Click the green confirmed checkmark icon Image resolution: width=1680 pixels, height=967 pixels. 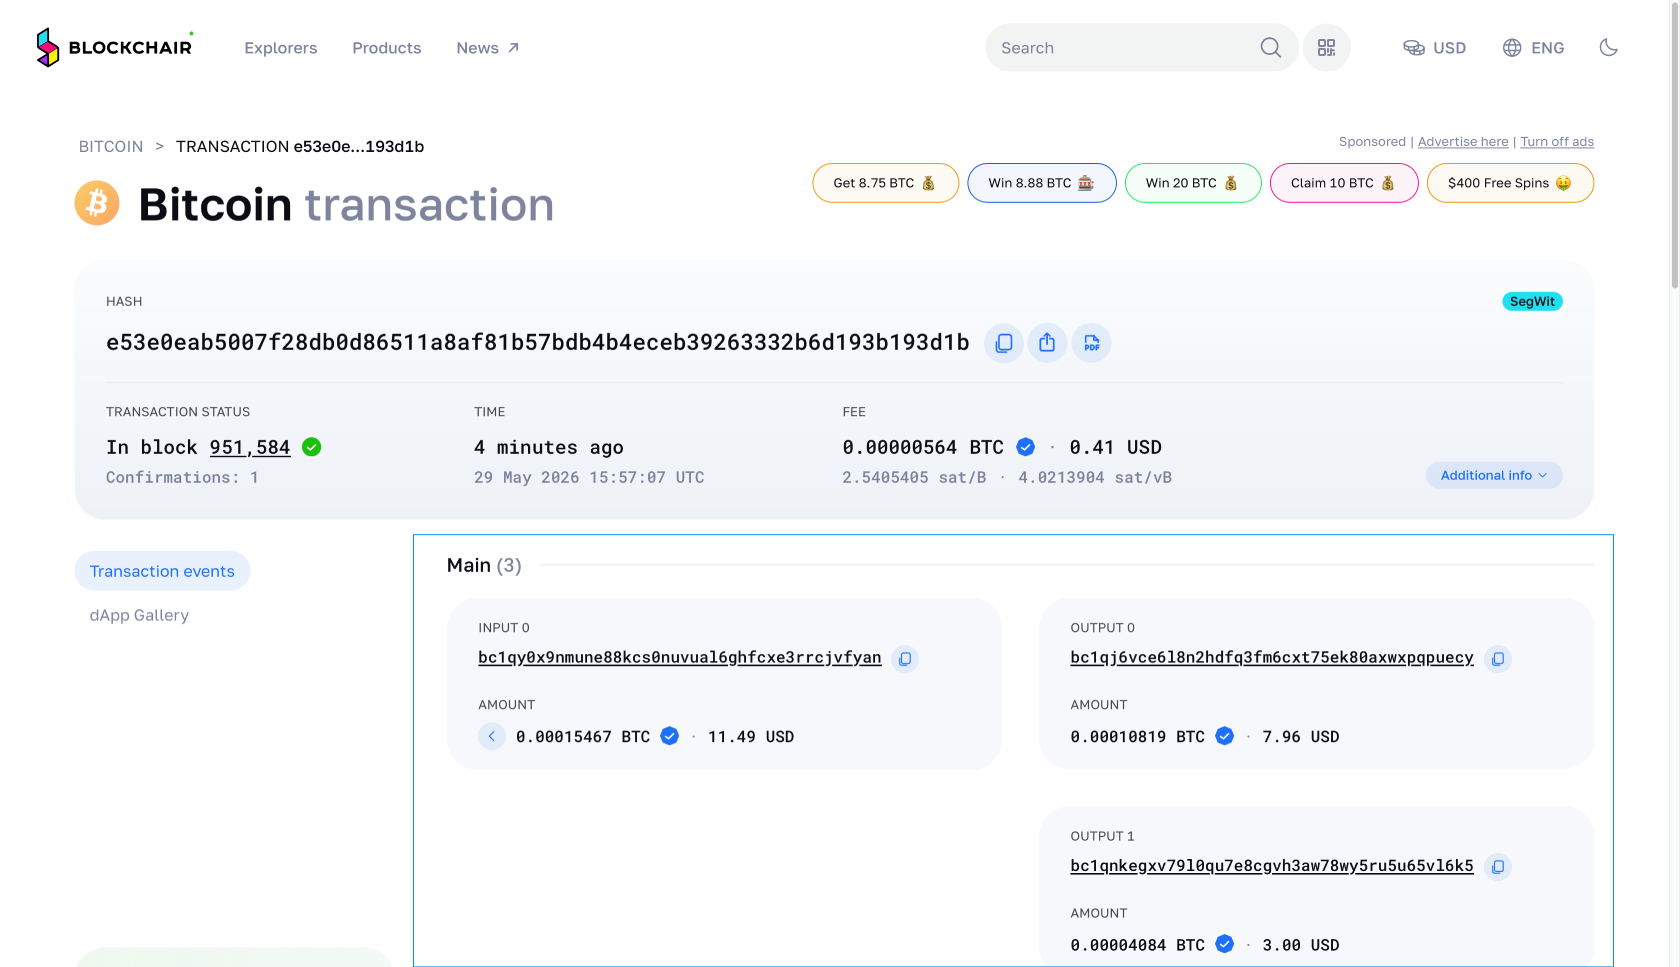coord(312,447)
